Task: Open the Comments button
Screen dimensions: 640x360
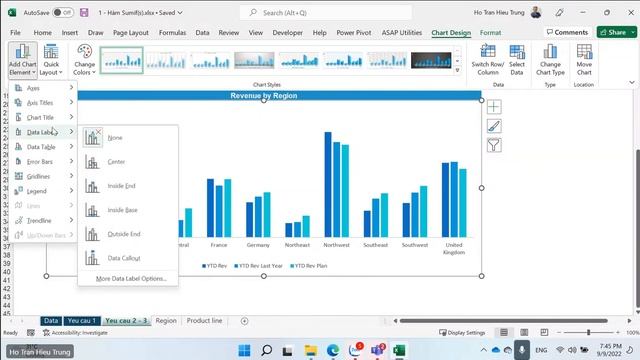Action: coord(567,32)
